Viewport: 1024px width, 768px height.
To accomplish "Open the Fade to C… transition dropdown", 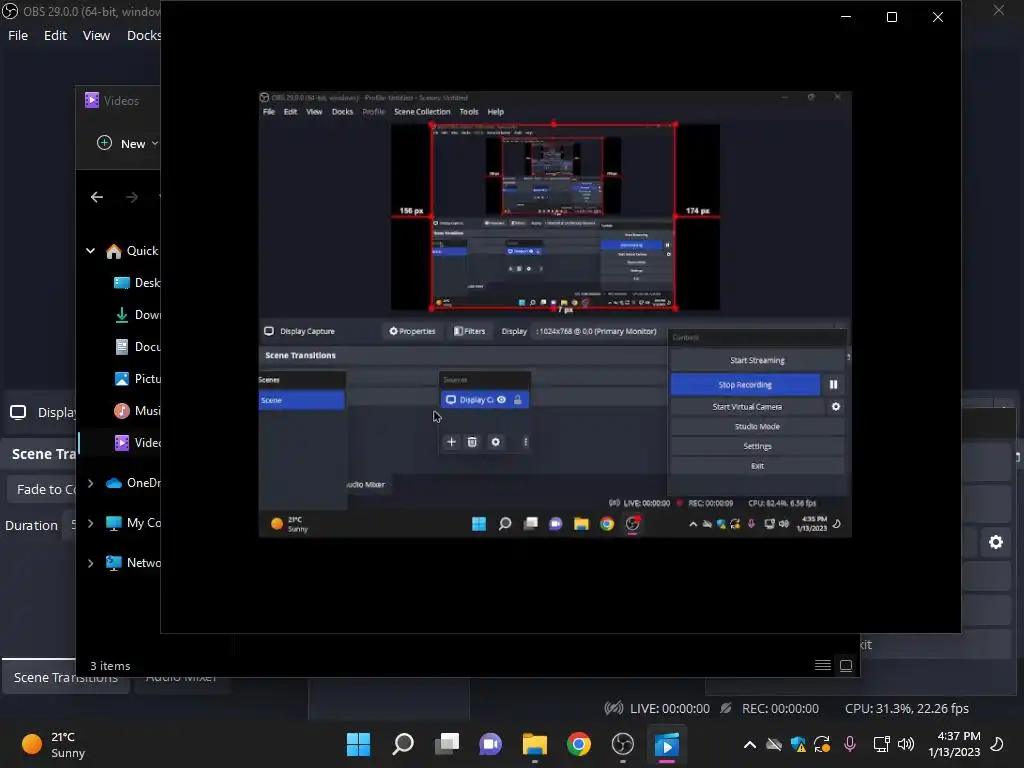I will coord(42,489).
